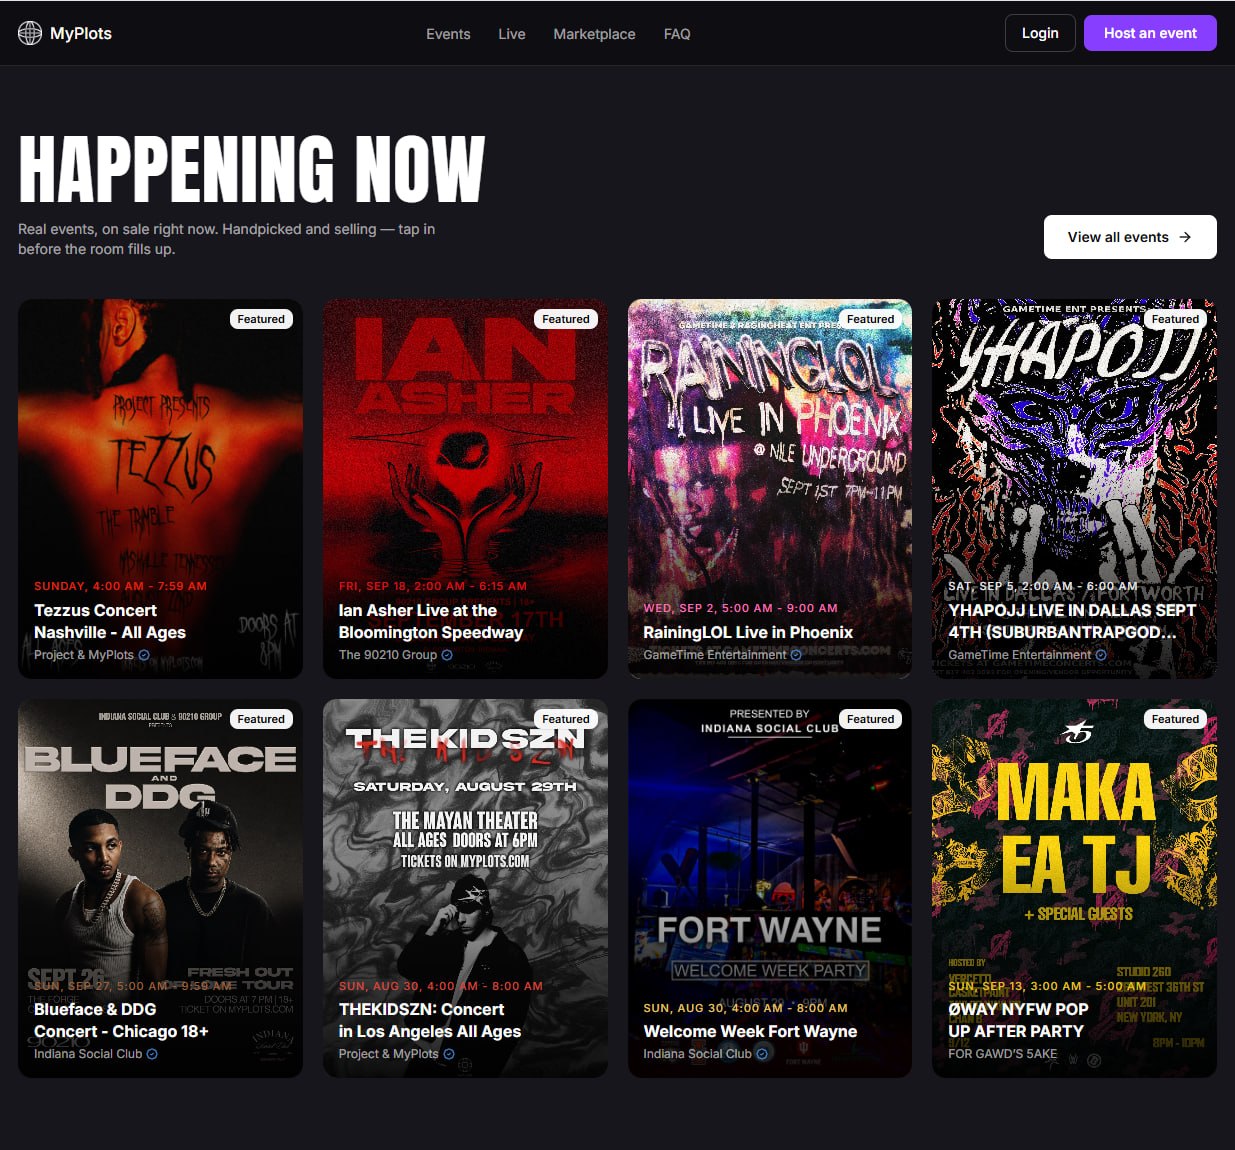The width and height of the screenshot is (1235, 1150).
Task: Click Featured badge on YHAPOJJ card
Action: point(1175,319)
